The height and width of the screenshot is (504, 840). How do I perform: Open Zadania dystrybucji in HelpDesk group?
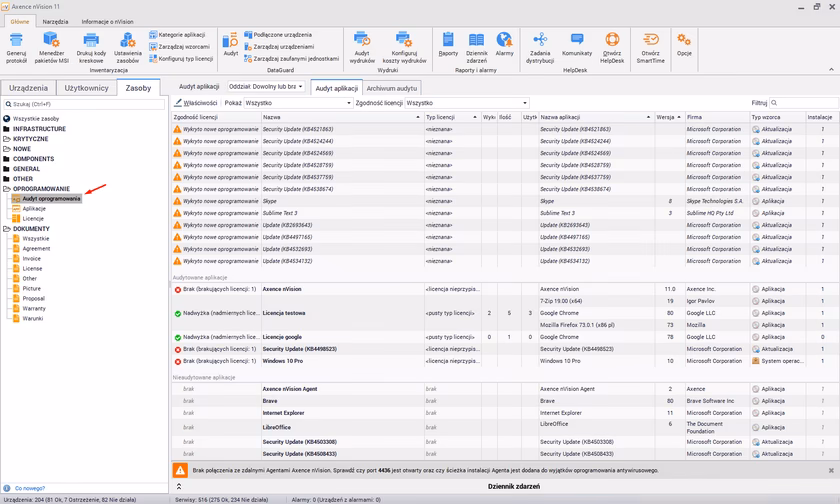coord(540,41)
